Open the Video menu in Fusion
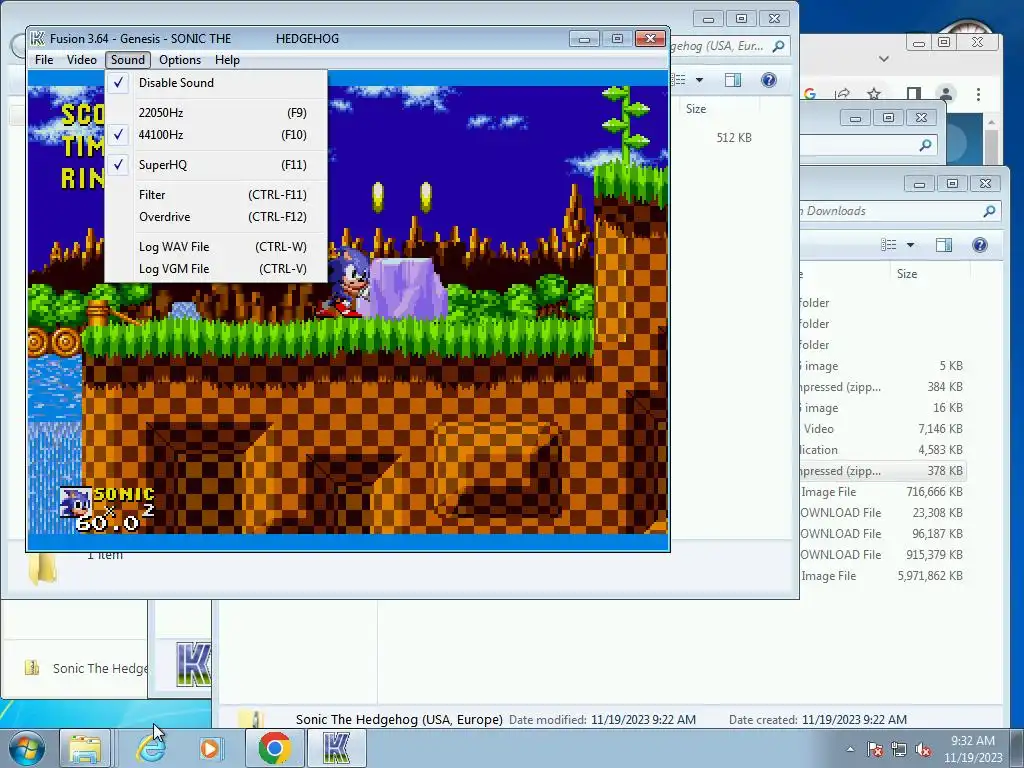The height and width of the screenshot is (768, 1024). [x=82, y=60]
